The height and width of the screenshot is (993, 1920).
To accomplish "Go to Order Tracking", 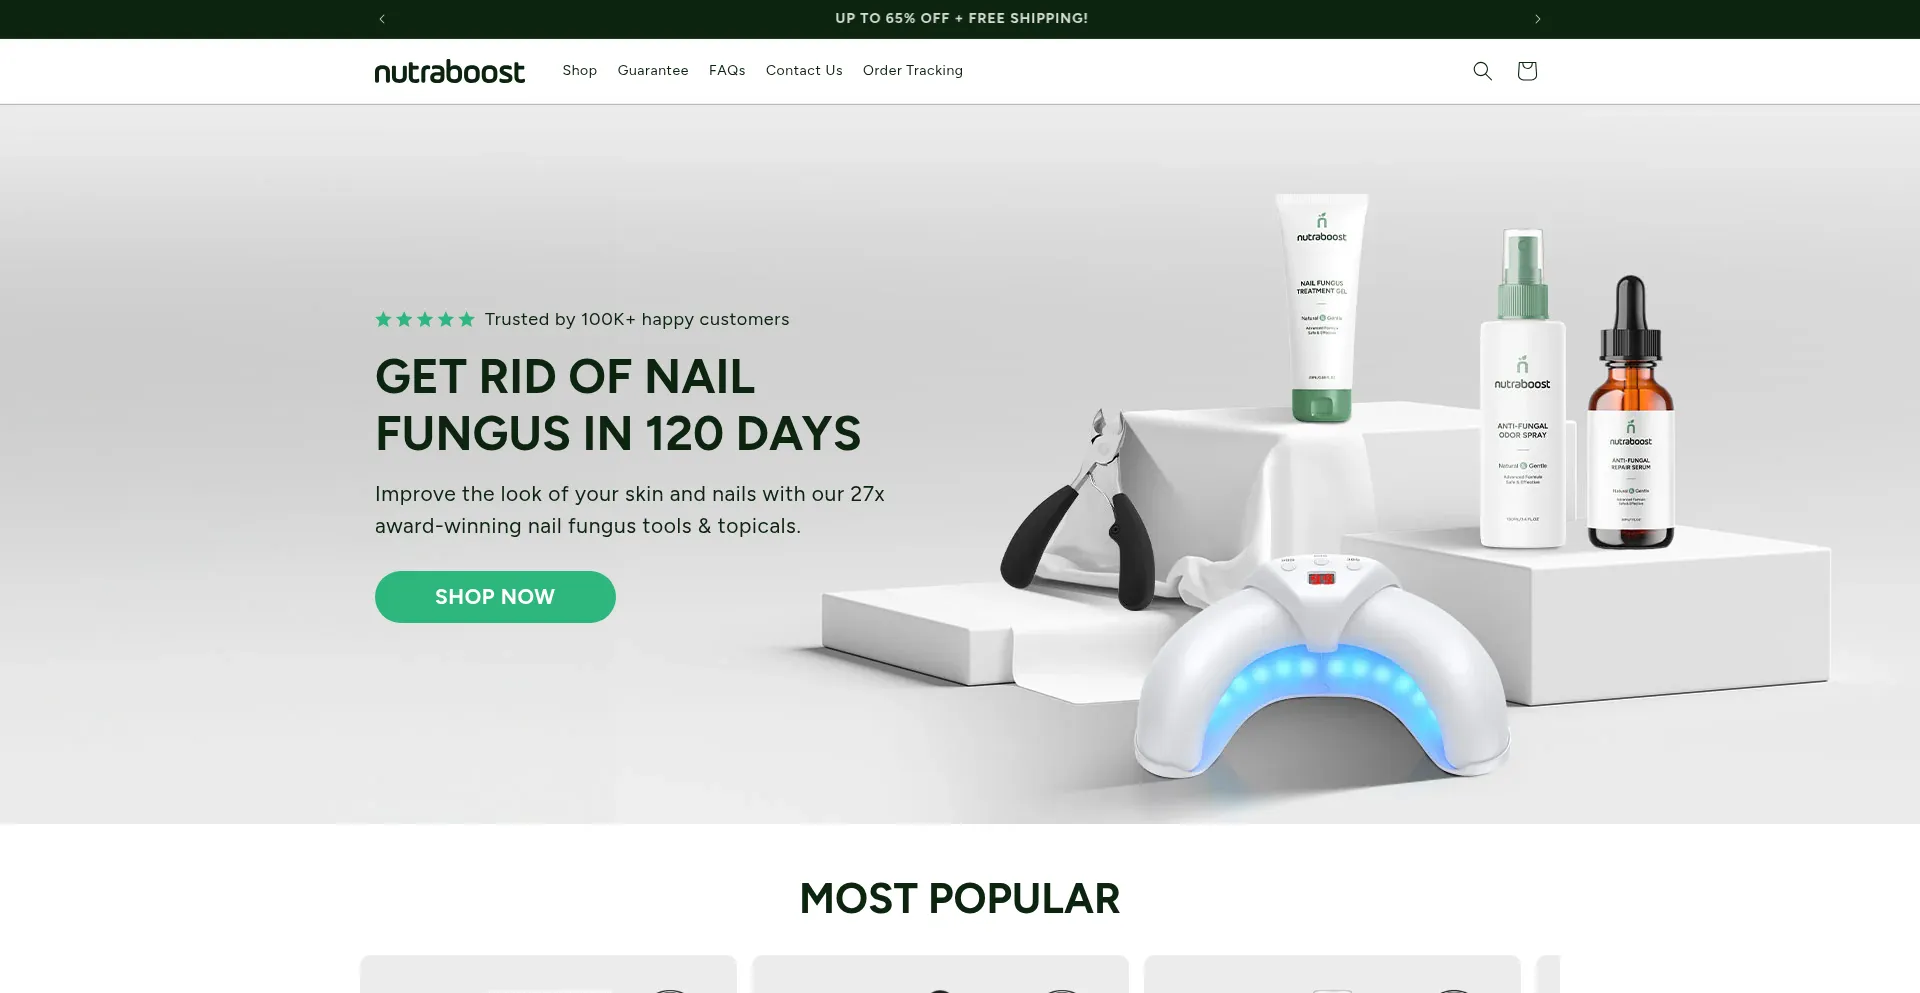I will pos(913,71).
